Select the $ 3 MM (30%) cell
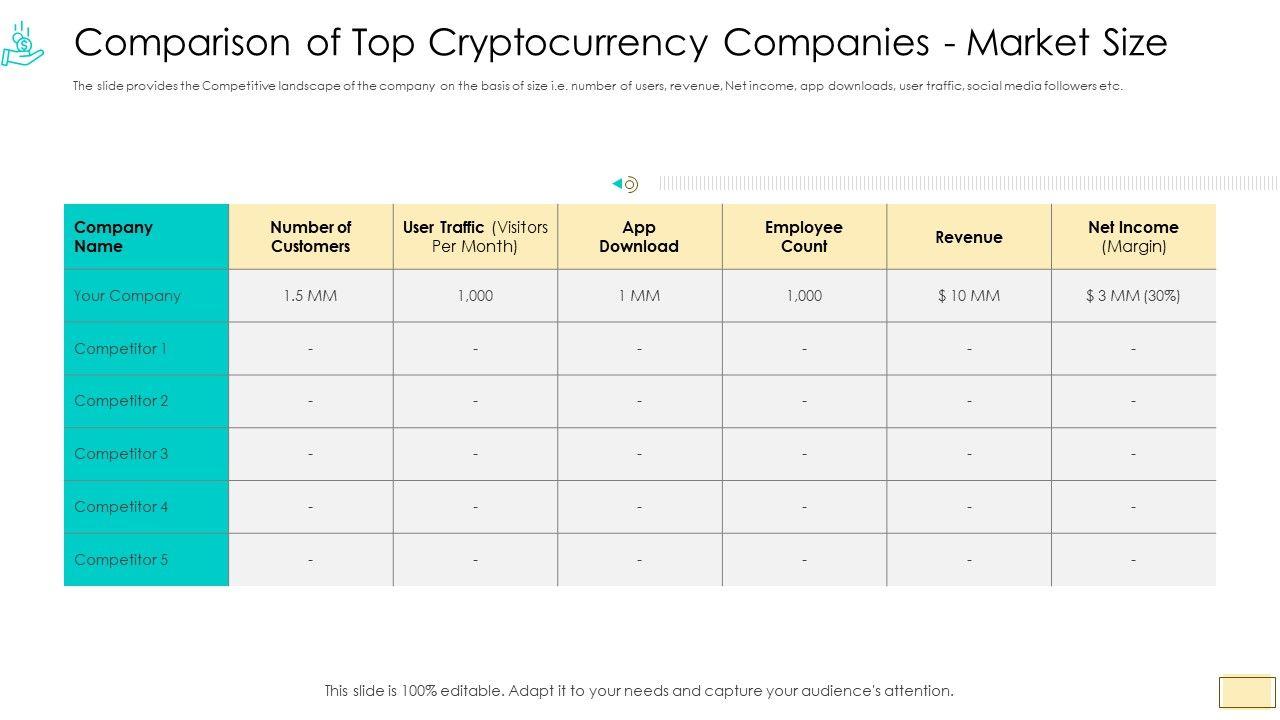 tap(1133, 296)
